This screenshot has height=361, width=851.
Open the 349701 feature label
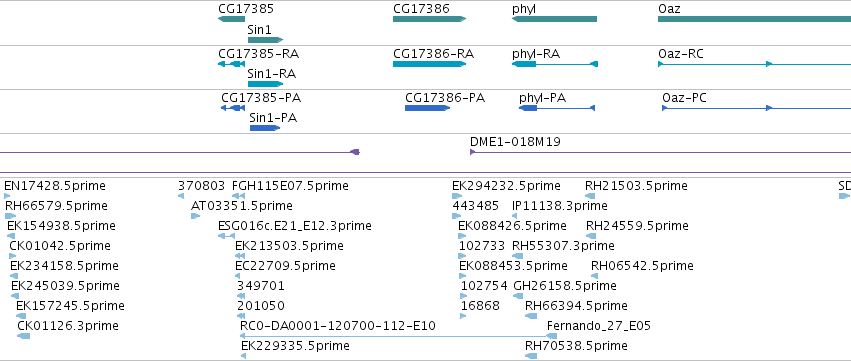tap(261, 286)
